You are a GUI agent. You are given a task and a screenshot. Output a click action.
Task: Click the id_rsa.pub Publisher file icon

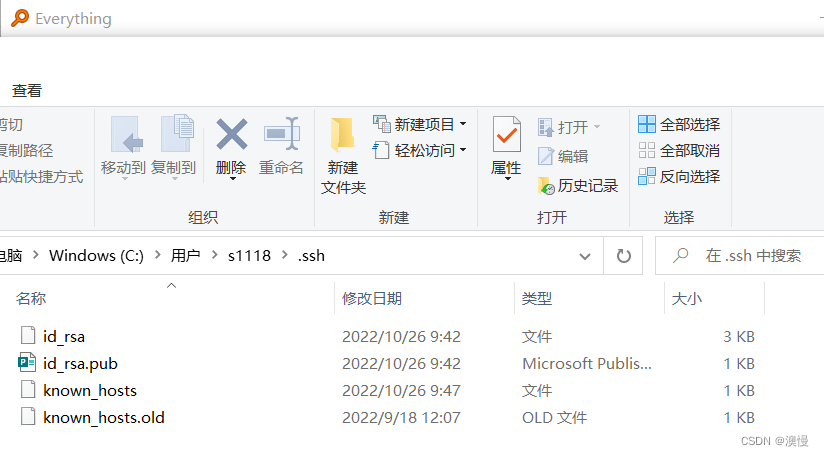[x=27, y=362]
